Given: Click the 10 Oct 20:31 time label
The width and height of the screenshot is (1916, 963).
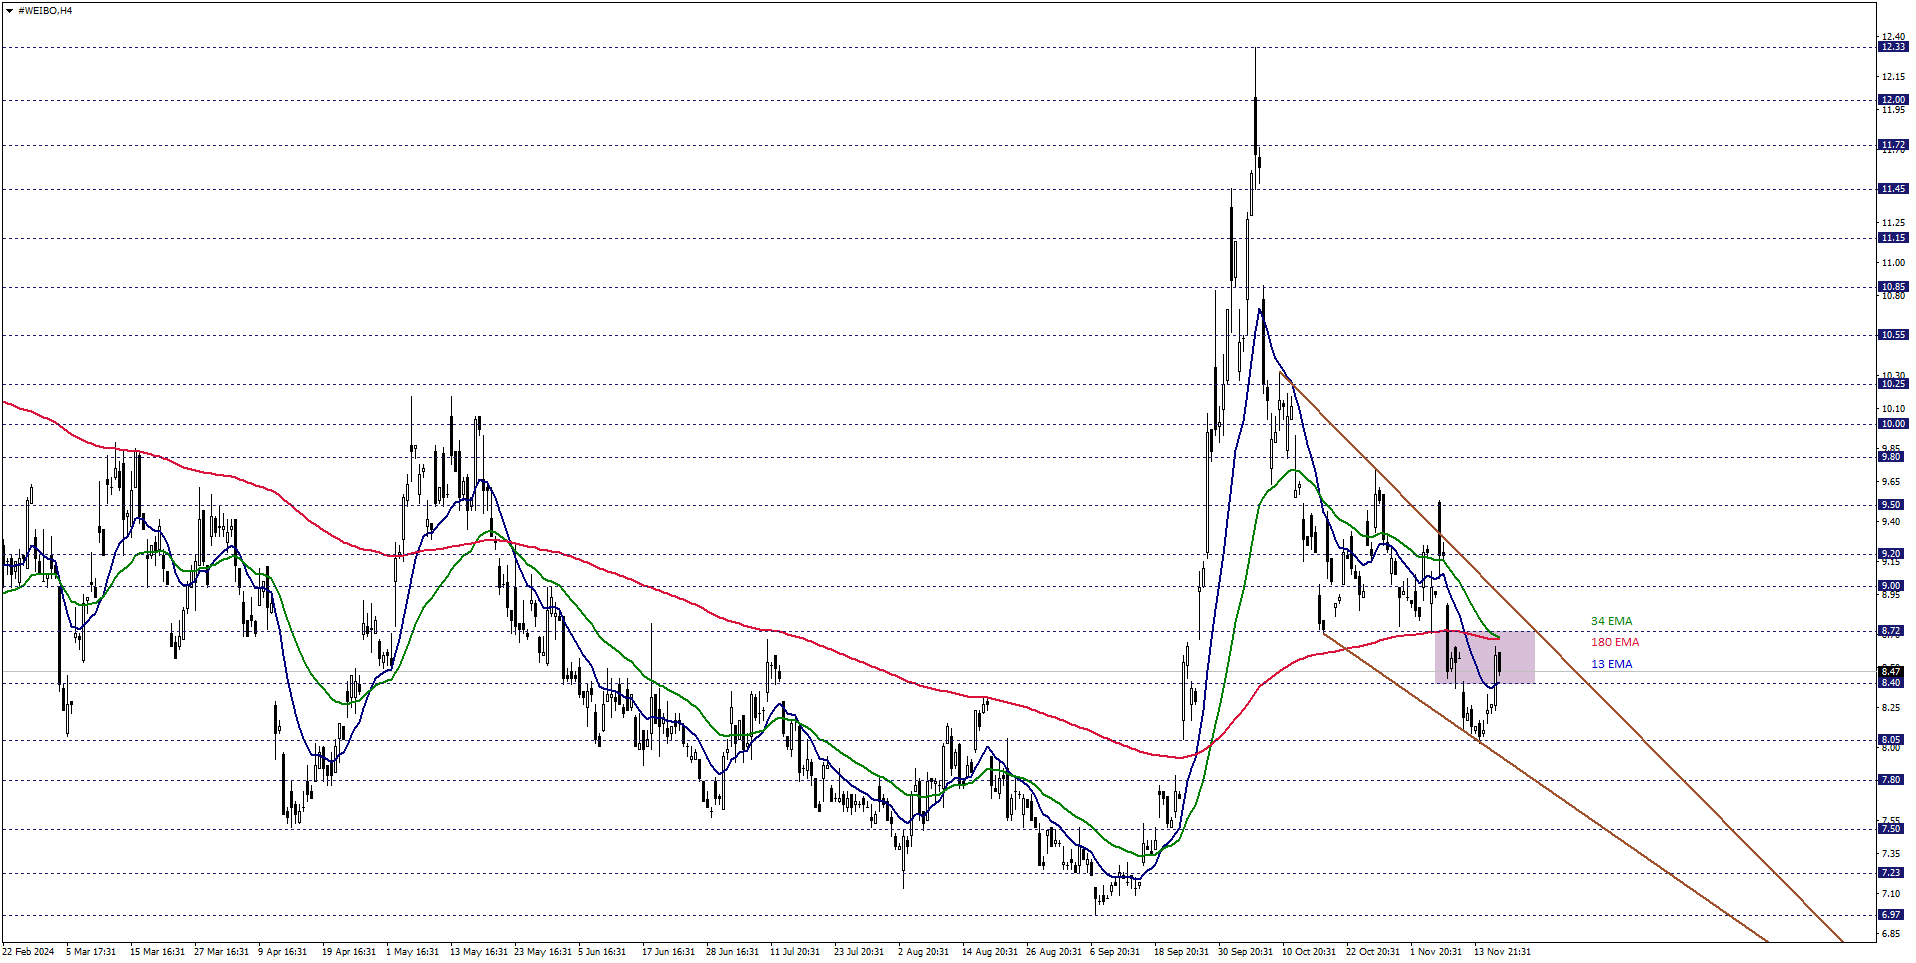Looking at the screenshot, I should click(1309, 952).
